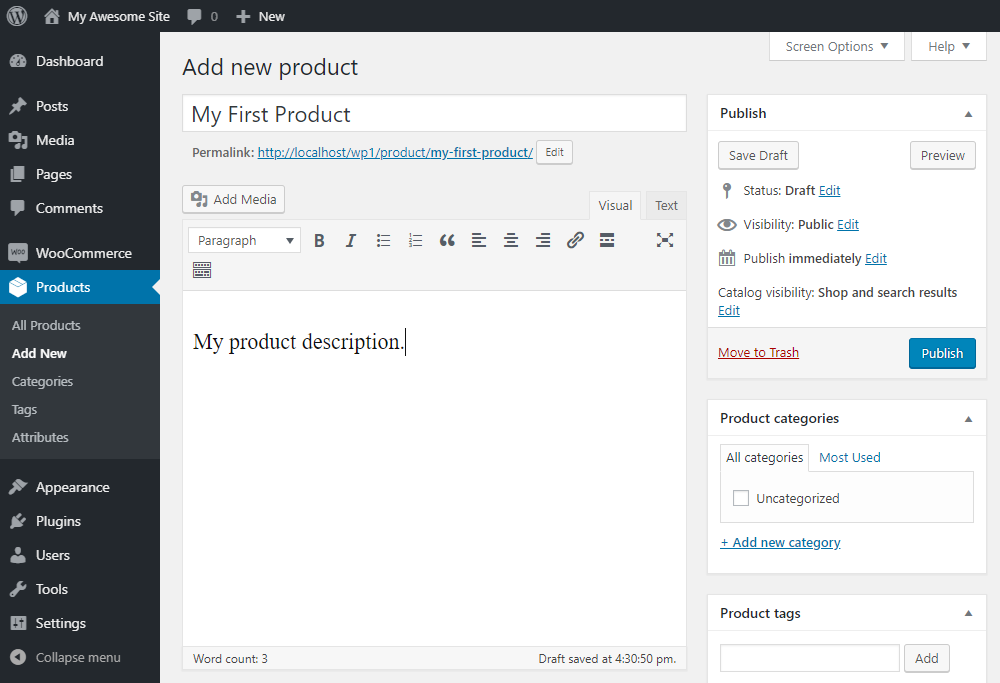The image size is (1000, 683).
Task: Click the Add tag button
Action: 927,658
